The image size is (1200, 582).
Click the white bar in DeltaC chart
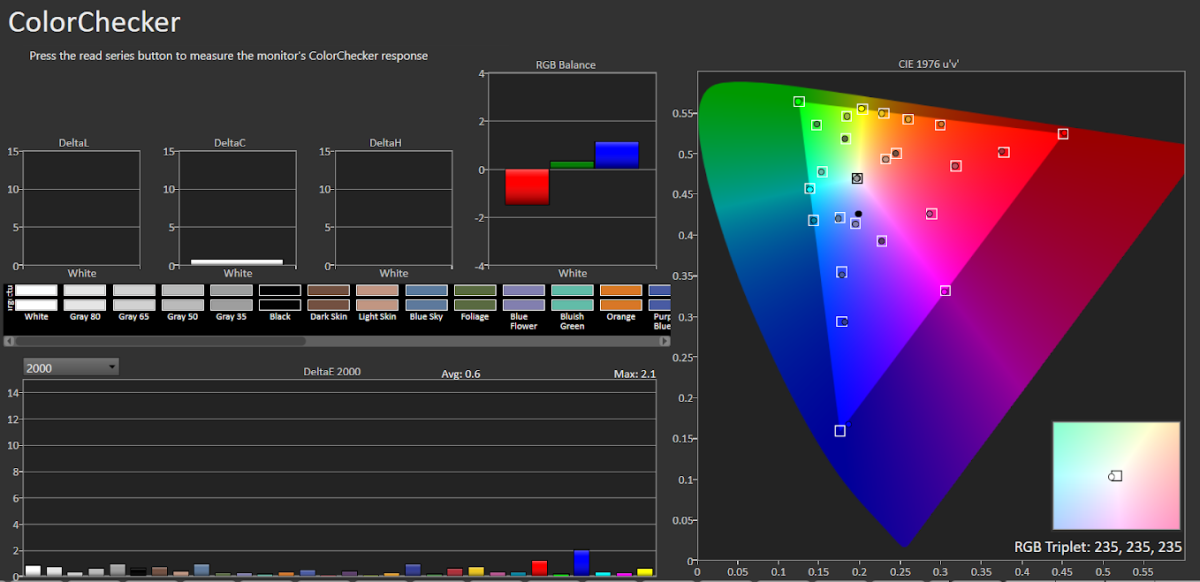pyautogui.click(x=237, y=262)
